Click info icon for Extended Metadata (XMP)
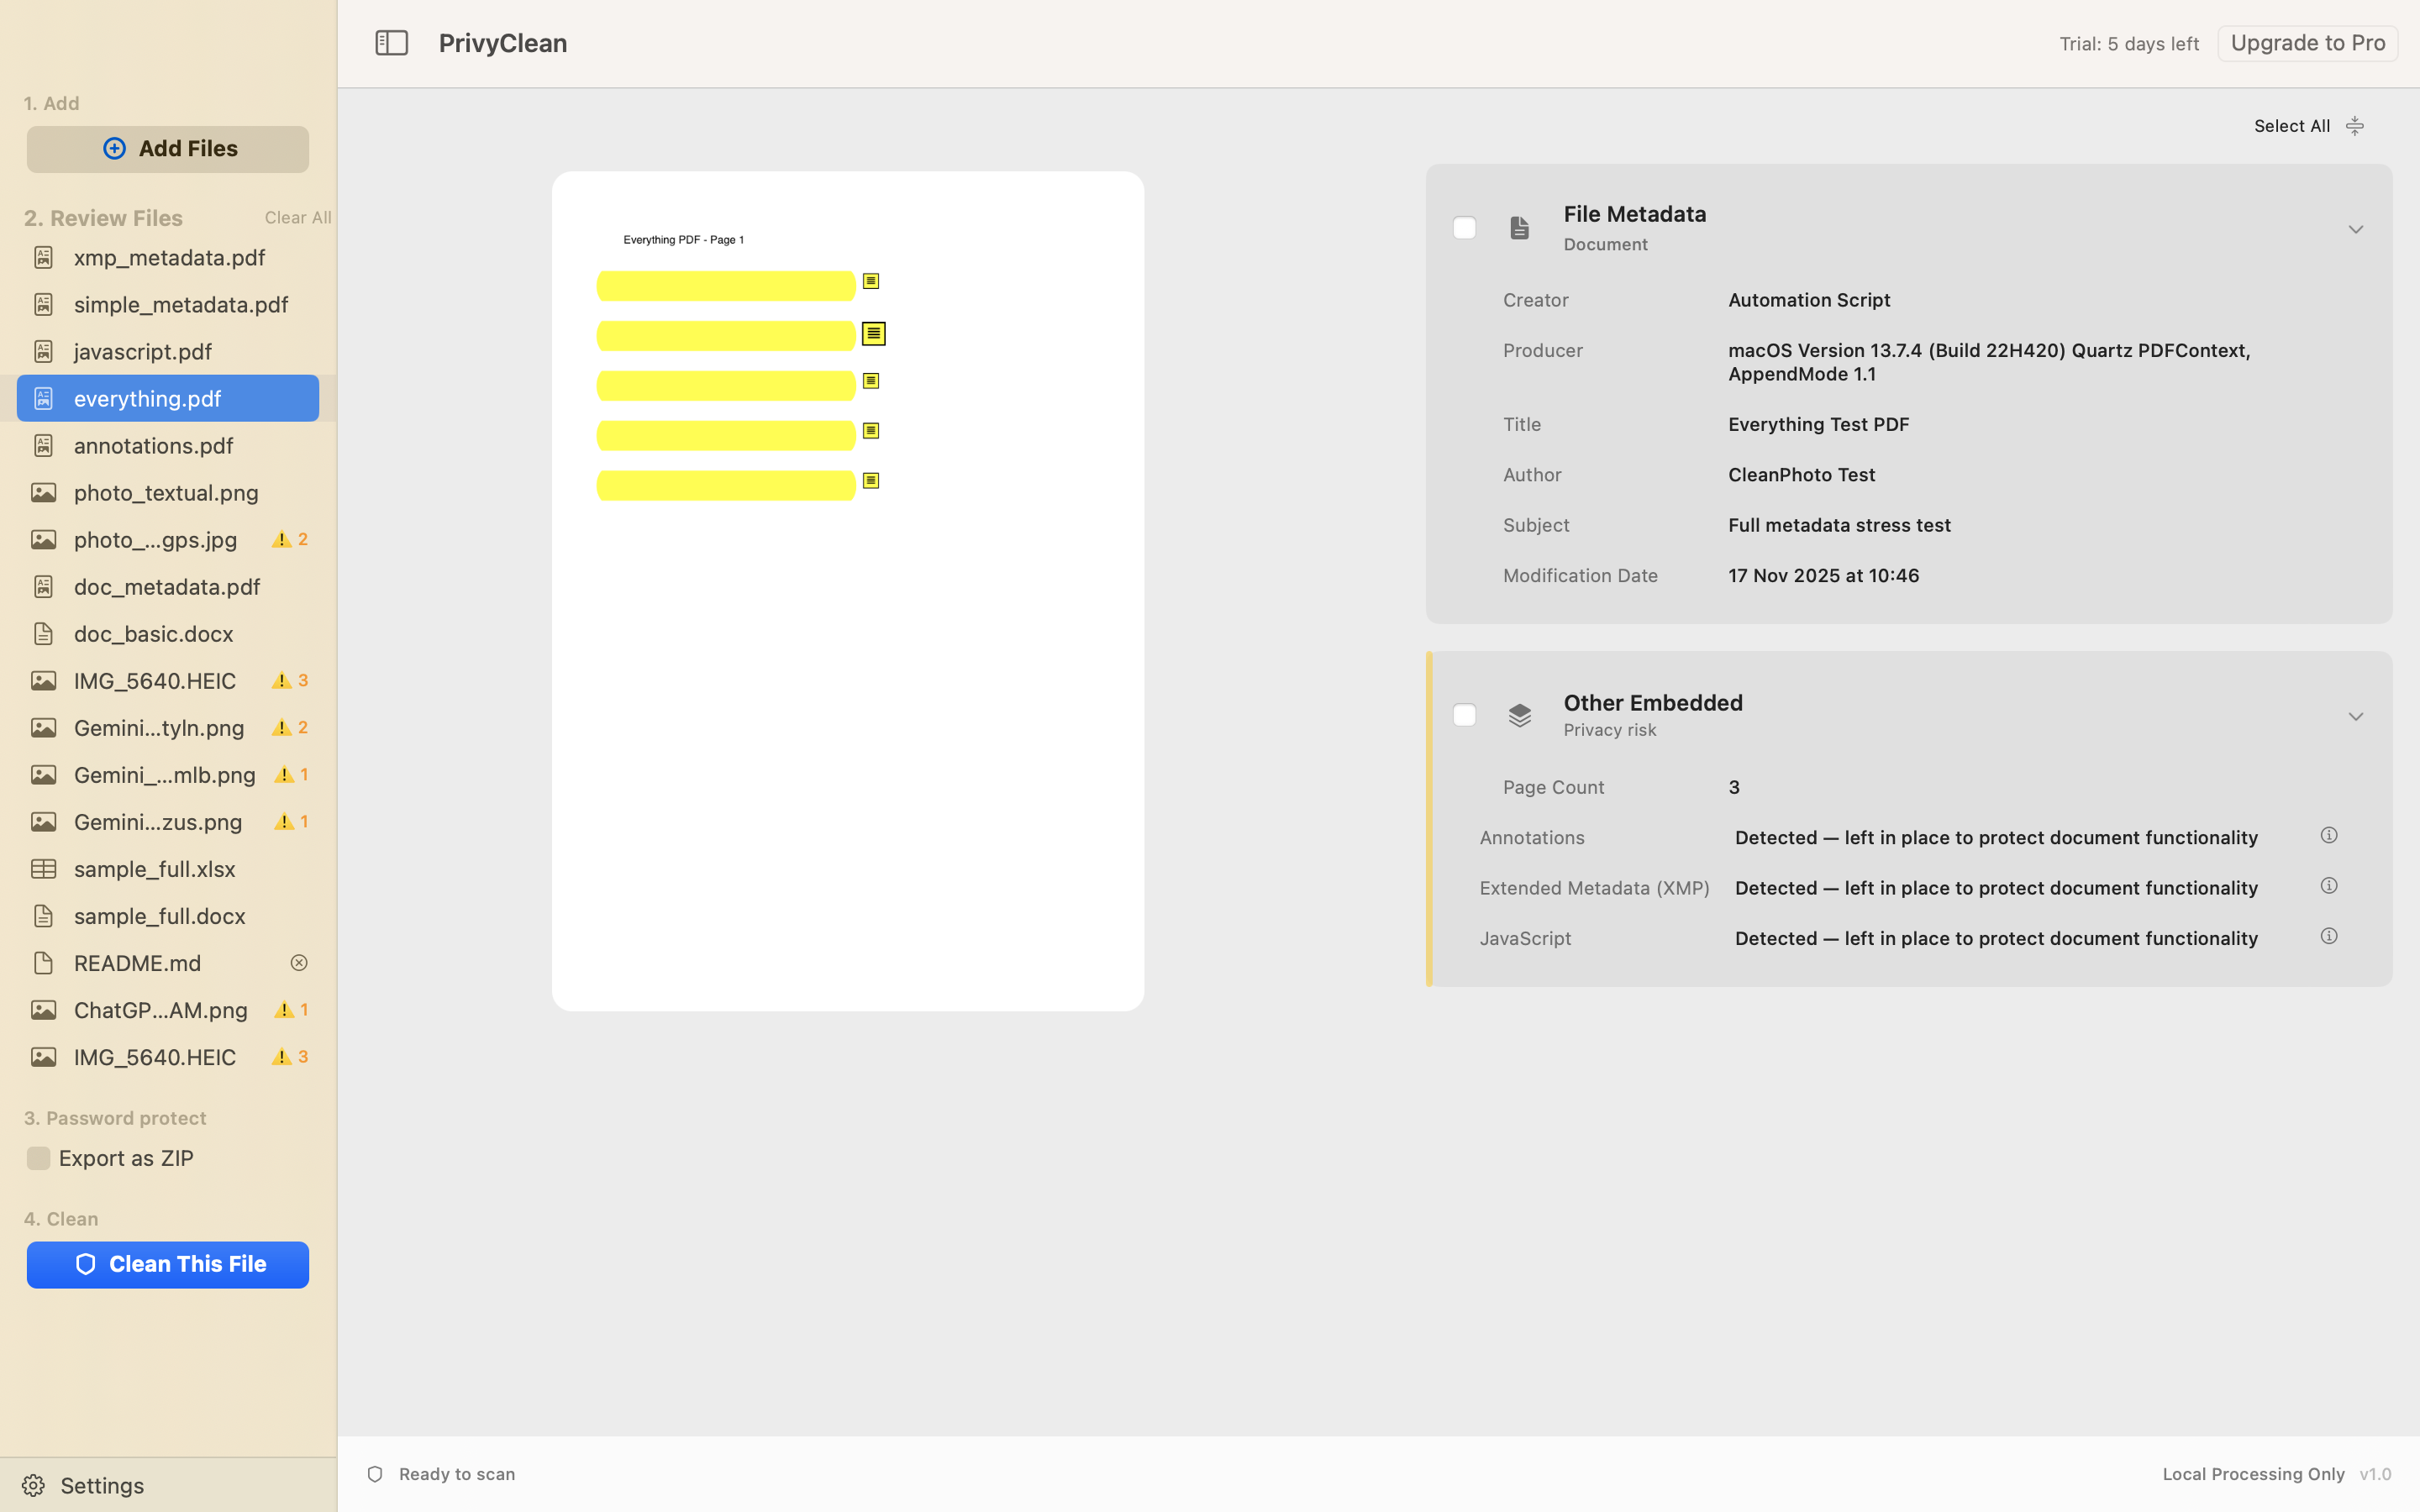This screenshot has height=1512, width=2420. 2328,886
